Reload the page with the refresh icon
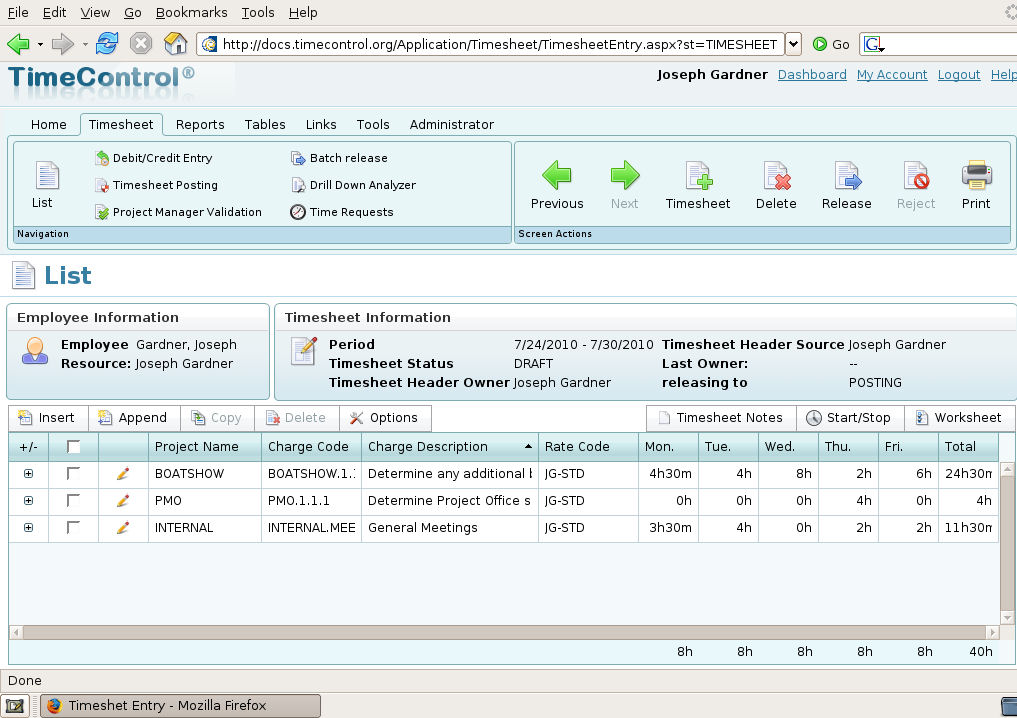 107,44
